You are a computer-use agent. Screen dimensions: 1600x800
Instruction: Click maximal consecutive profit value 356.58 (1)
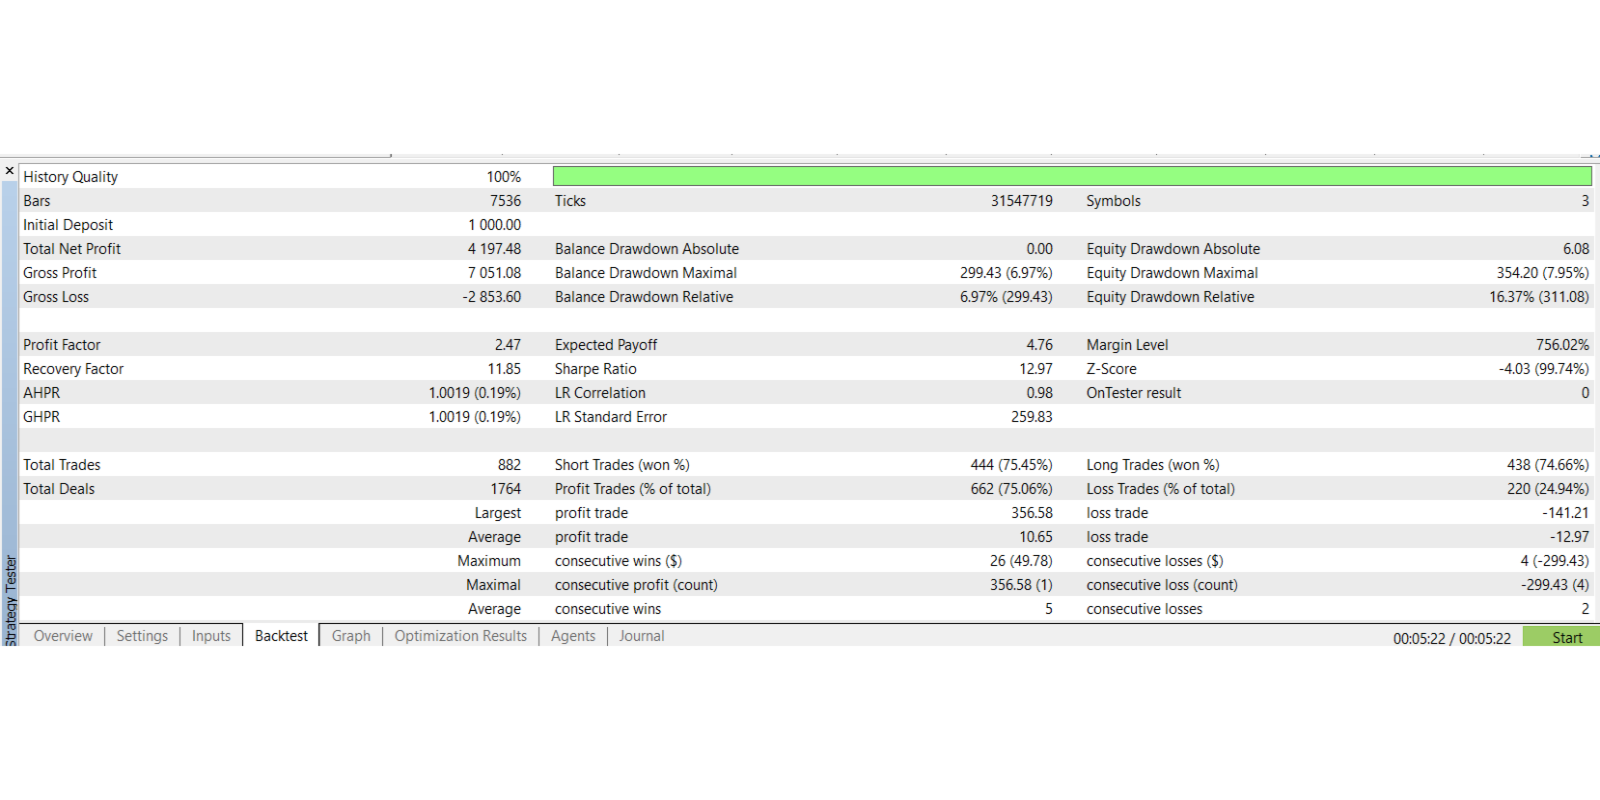click(x=1021, y=585)
